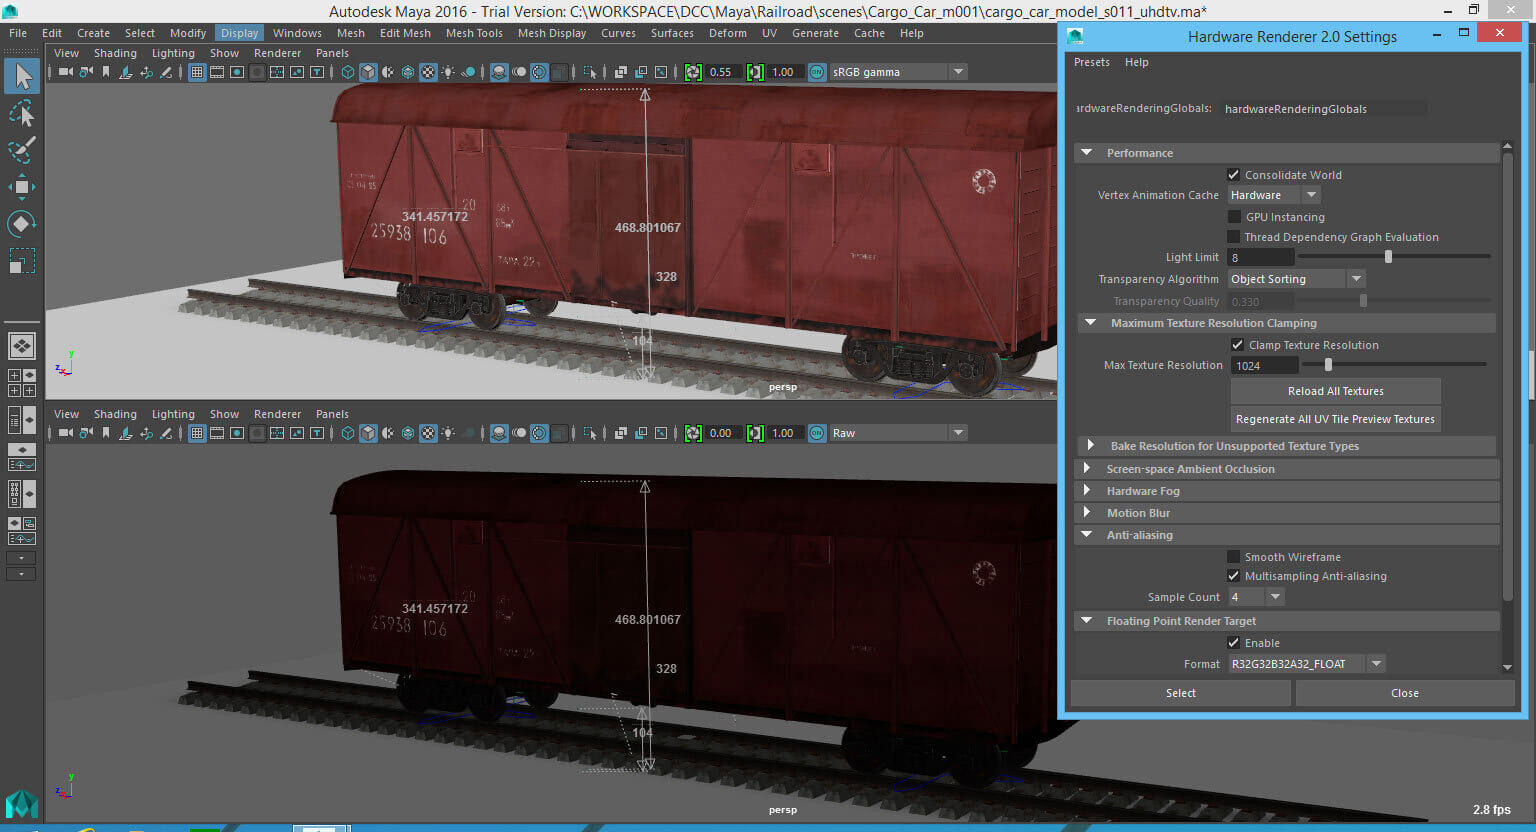This screenshot has width=1536, height=832.
Task: Uncheck Consolidate World checkbox
Action: point(1233,175)
